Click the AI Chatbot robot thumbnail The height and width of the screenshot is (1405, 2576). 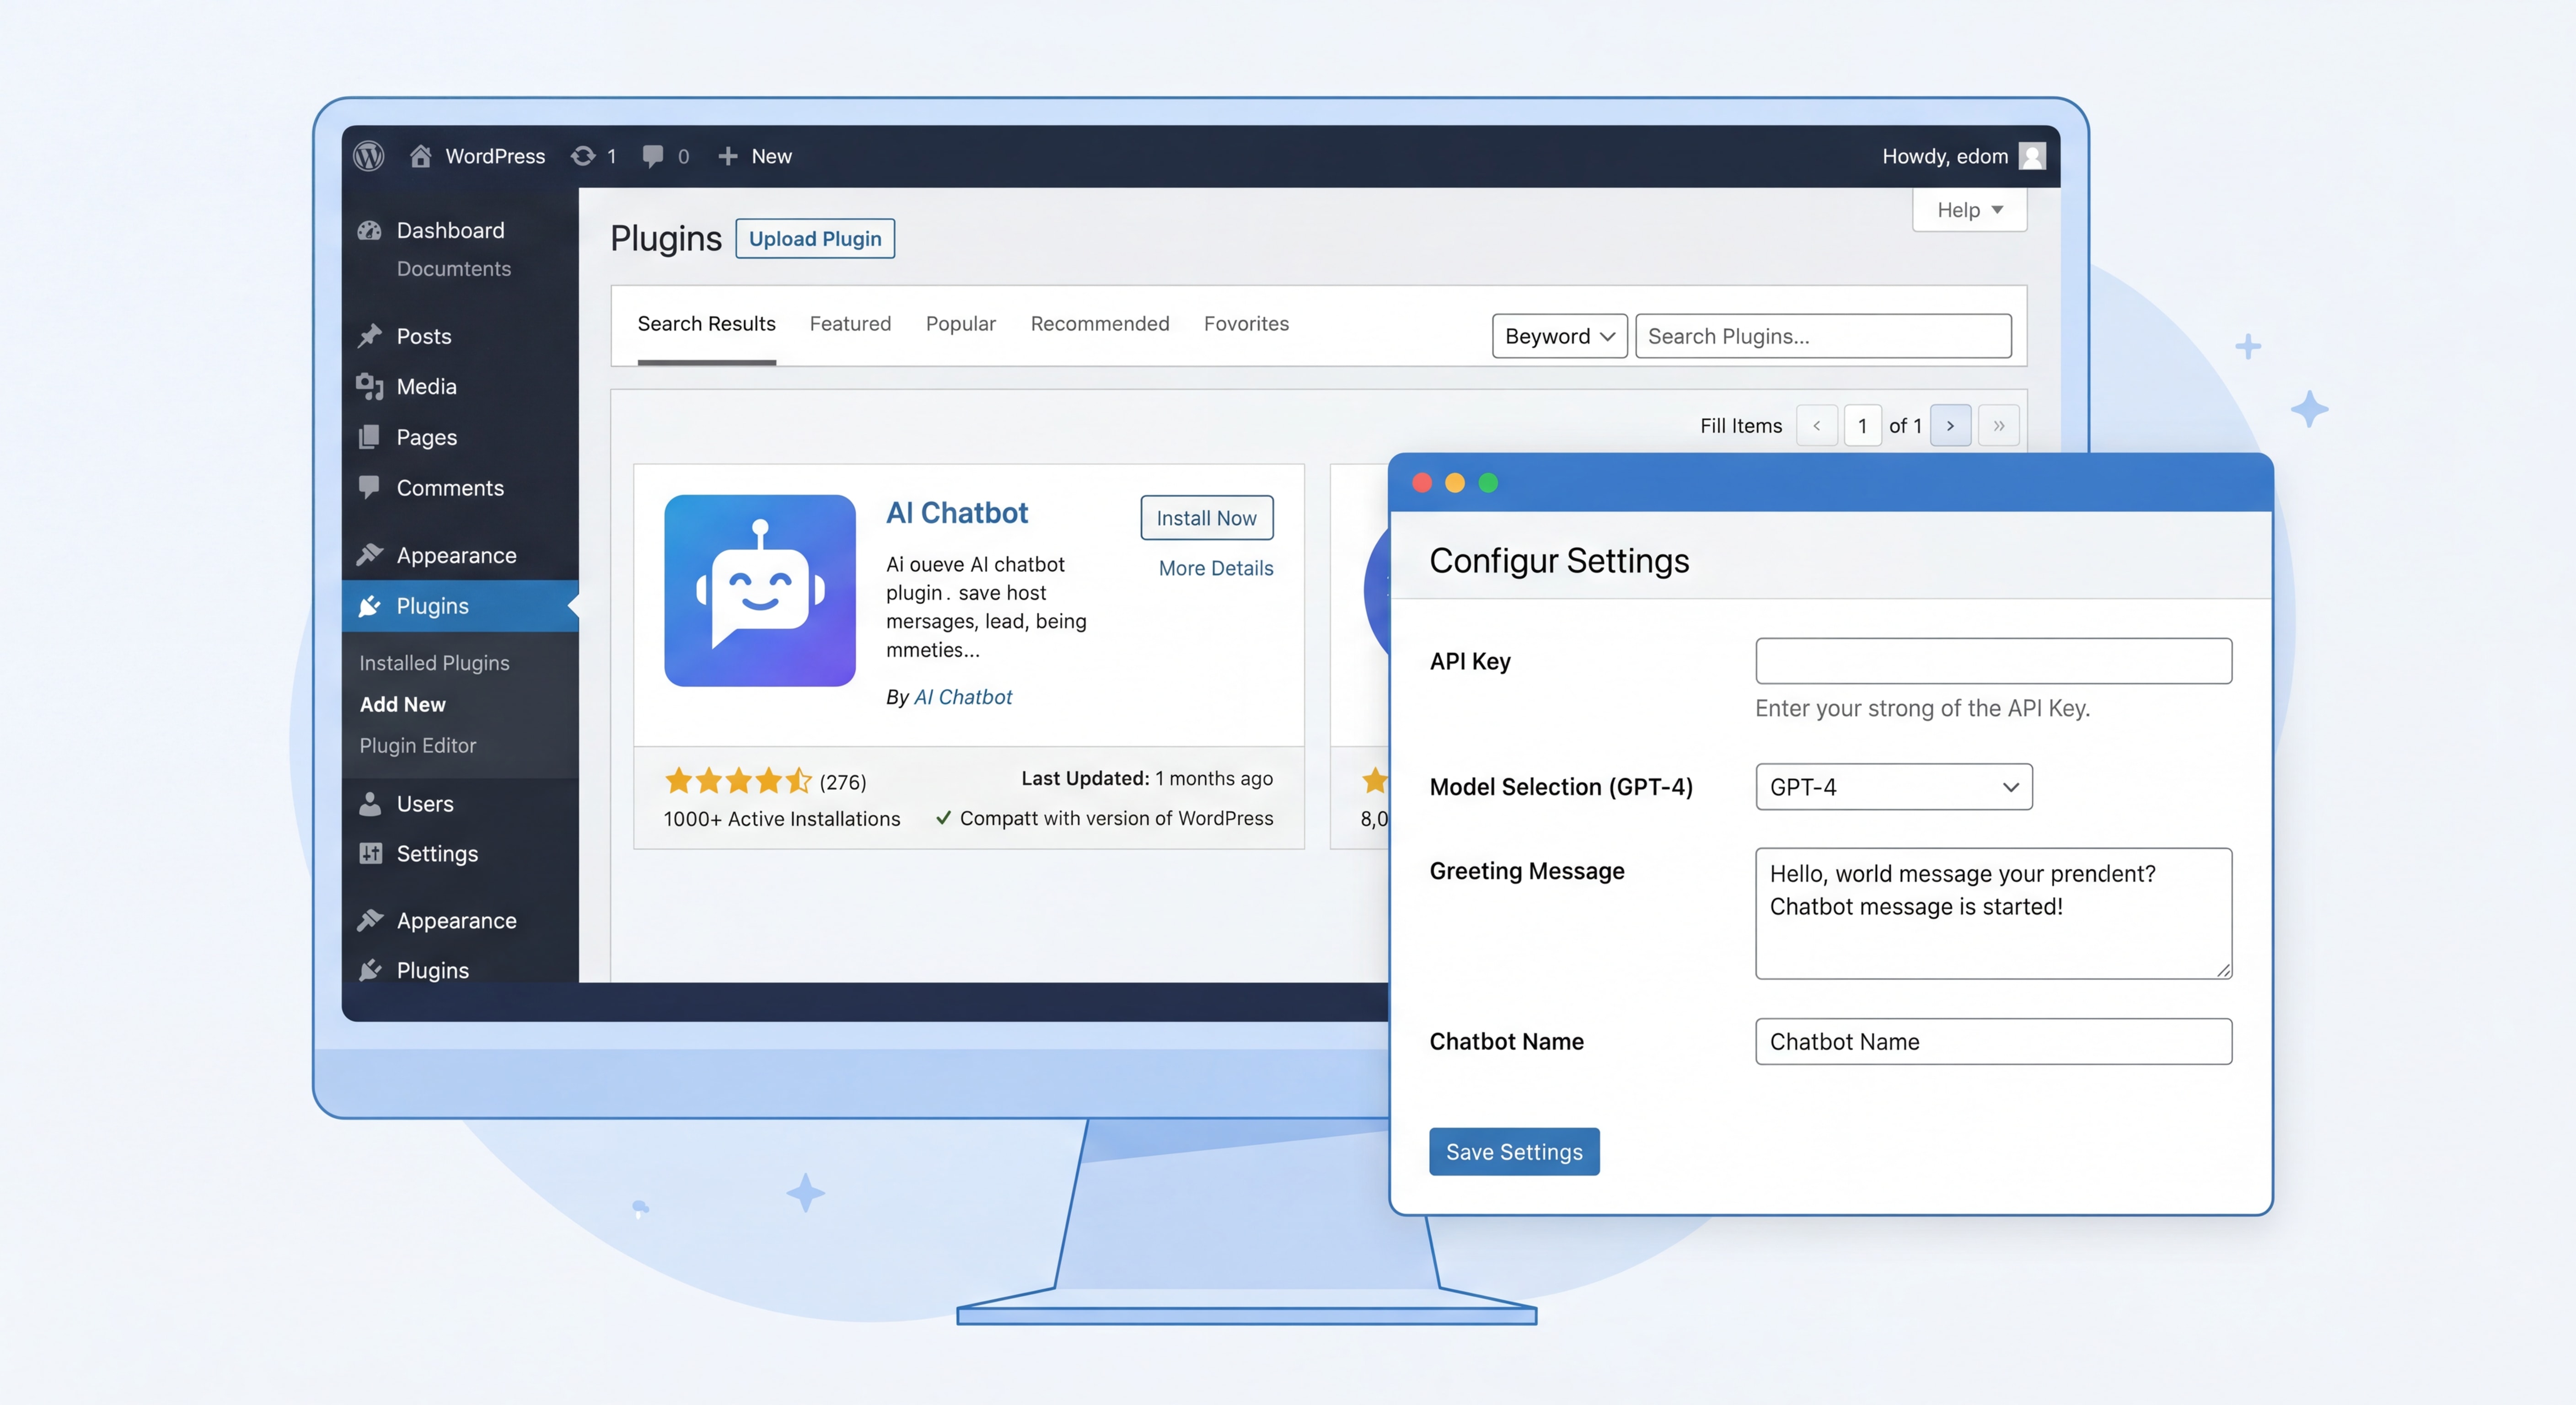[760, 590]
